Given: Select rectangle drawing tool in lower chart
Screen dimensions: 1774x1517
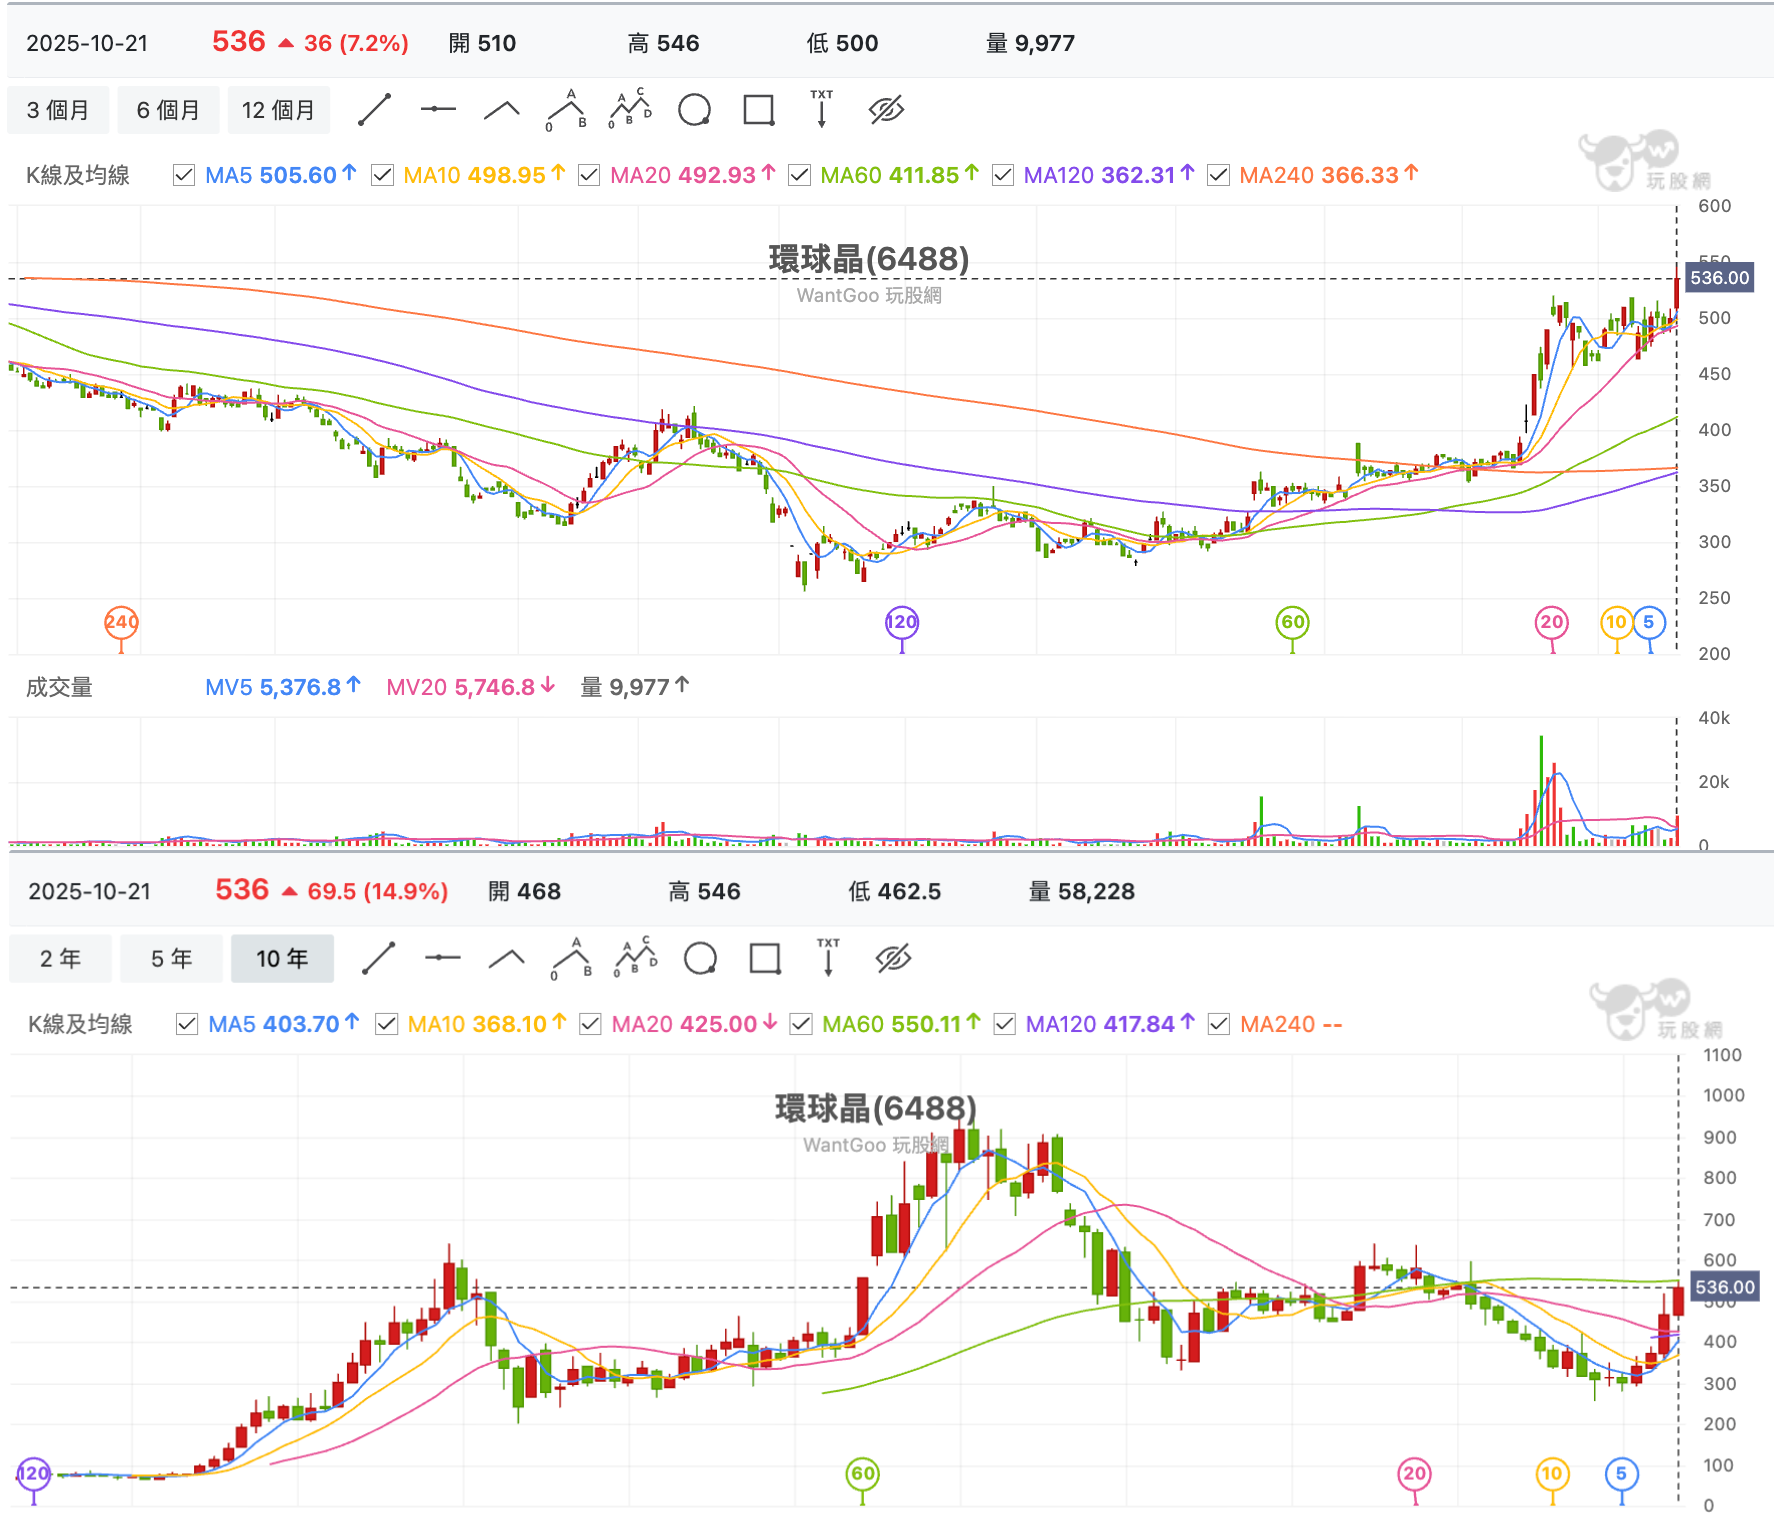Looking at the screenshot, I should (765, 959).
